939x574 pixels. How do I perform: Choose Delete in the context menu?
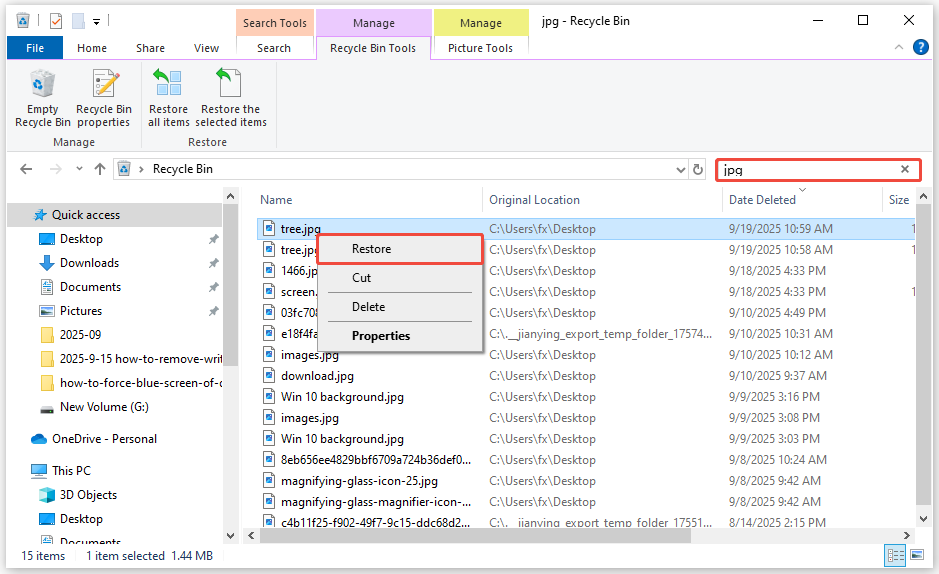click(399, 307)
